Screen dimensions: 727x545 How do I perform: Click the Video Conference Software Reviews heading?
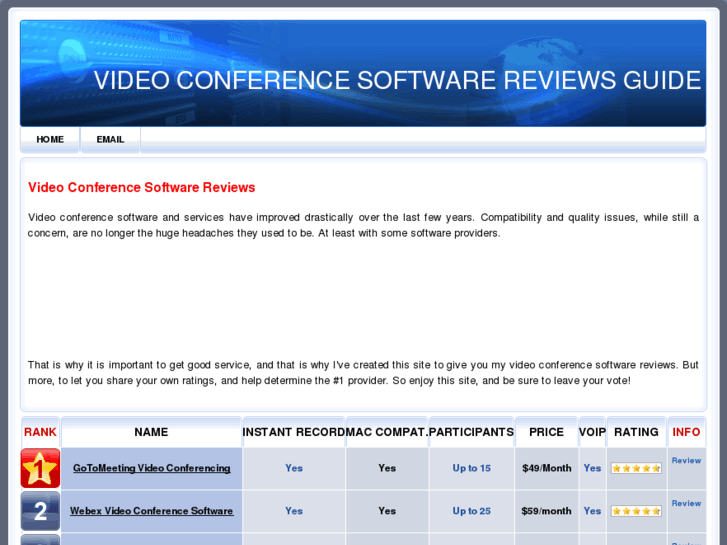(x=141, y=187)
